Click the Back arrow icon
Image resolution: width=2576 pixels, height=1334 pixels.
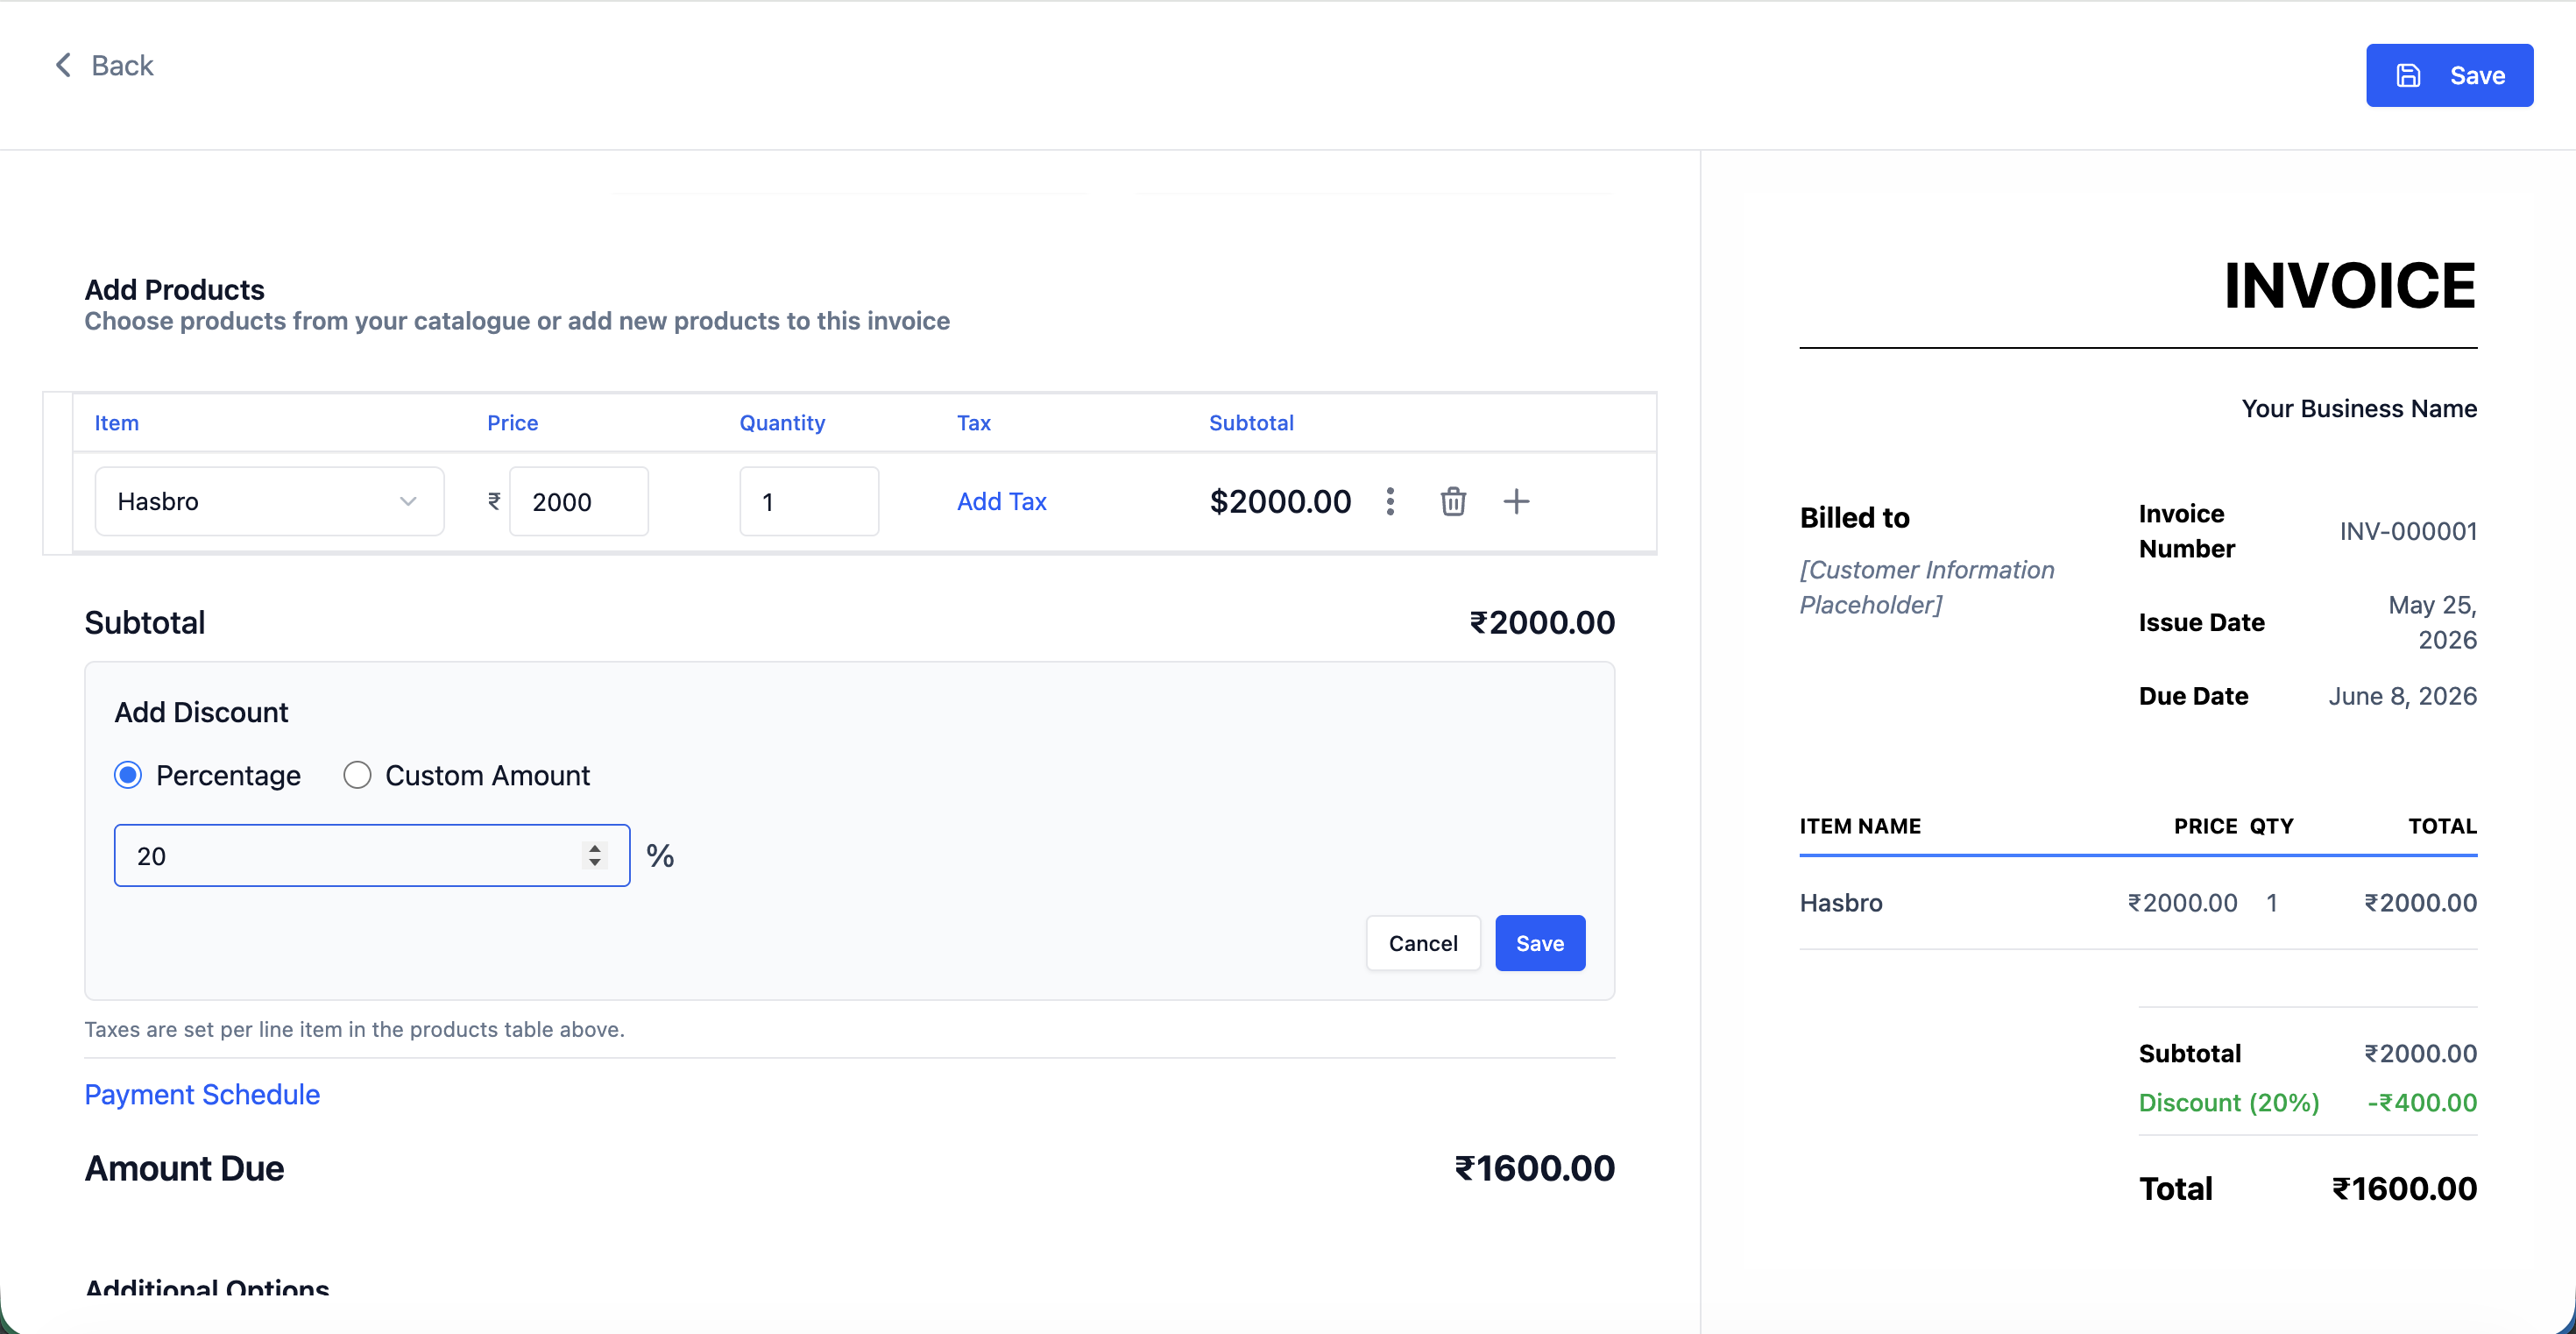63,65
